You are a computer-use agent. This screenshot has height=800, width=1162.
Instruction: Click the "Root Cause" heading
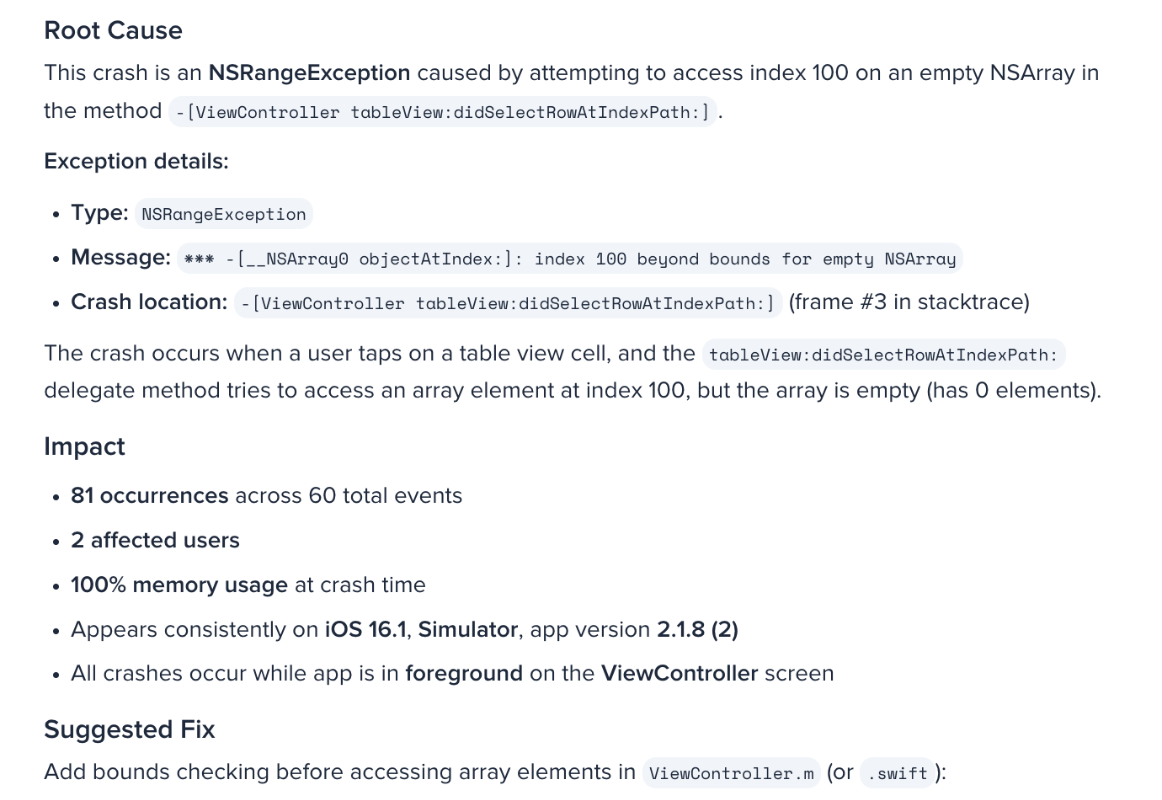tap(113, 30)
